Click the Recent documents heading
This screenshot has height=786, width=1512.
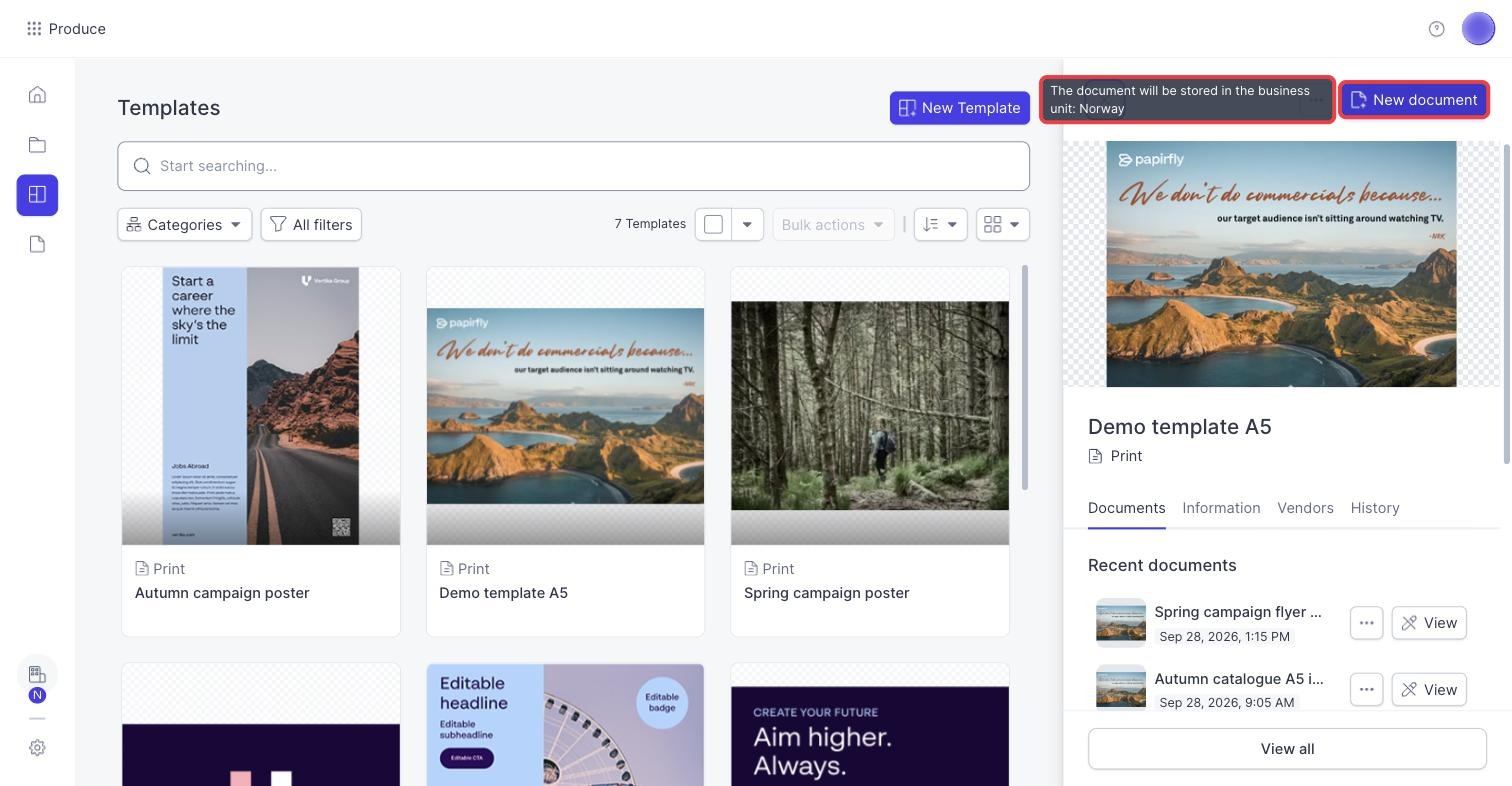tap(1162, 565)
